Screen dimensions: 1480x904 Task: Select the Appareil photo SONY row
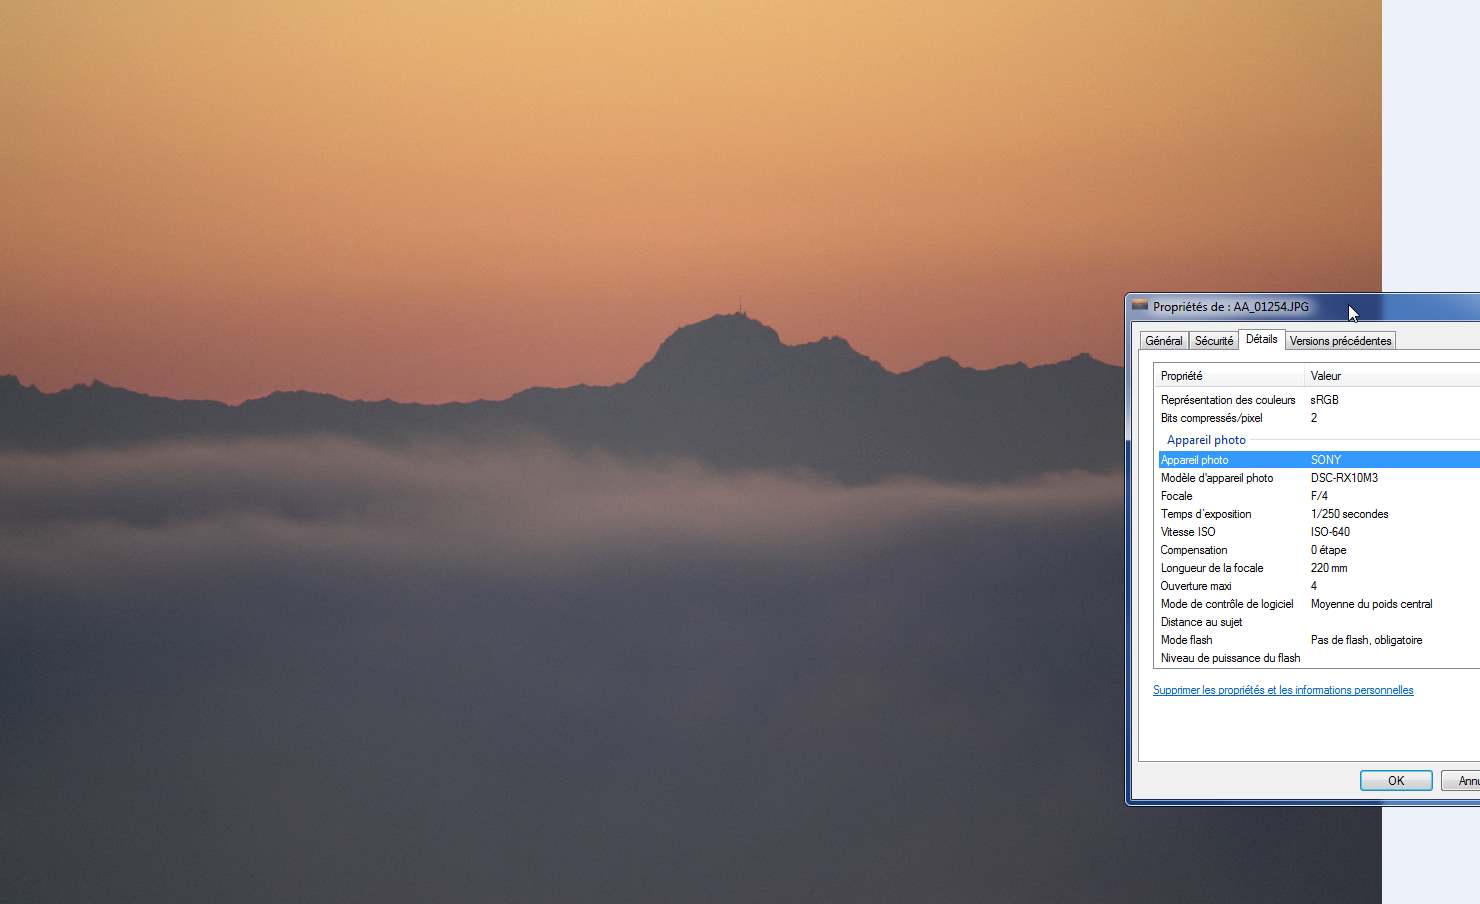tap(1319, 460)
